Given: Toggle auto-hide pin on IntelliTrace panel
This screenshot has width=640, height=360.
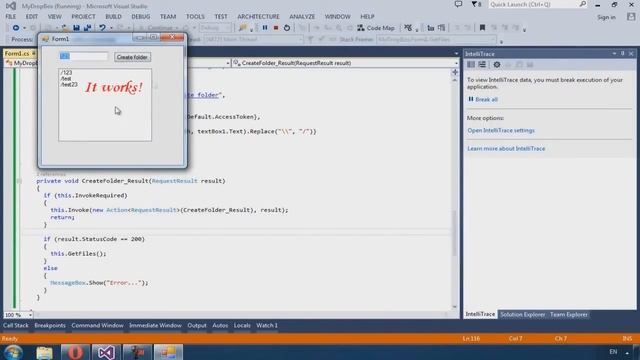Looking at the screenshot, I should click(622, 53).
